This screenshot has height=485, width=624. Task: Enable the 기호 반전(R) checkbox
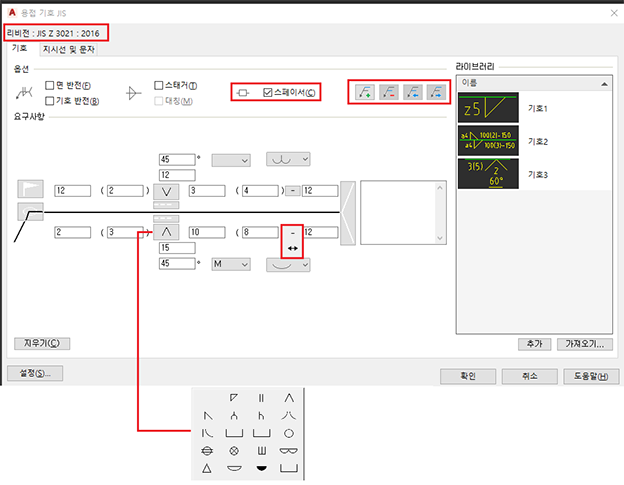click(x=50, y=101)
